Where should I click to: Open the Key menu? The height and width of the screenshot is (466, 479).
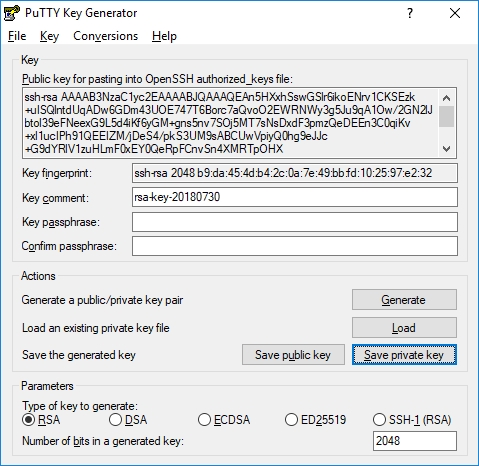coord(49,36)
